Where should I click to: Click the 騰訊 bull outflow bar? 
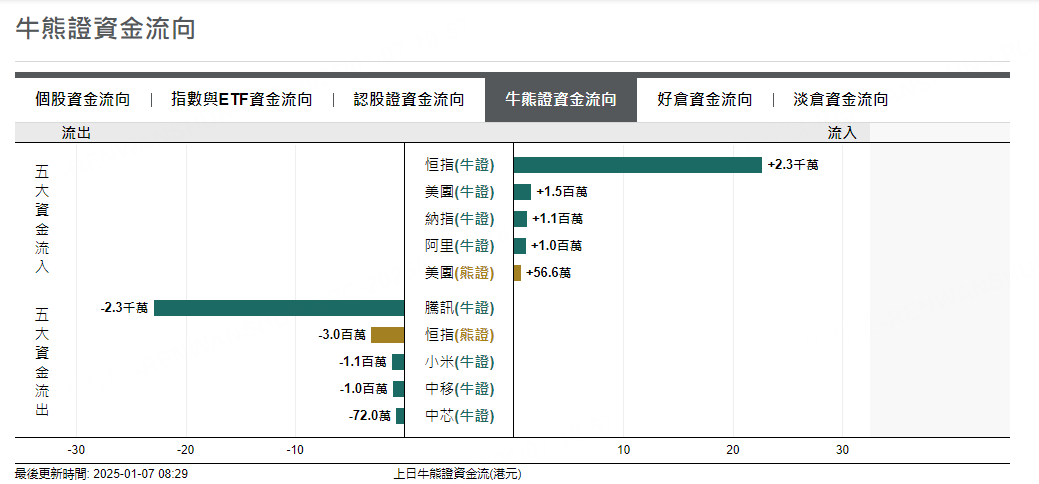279,308
